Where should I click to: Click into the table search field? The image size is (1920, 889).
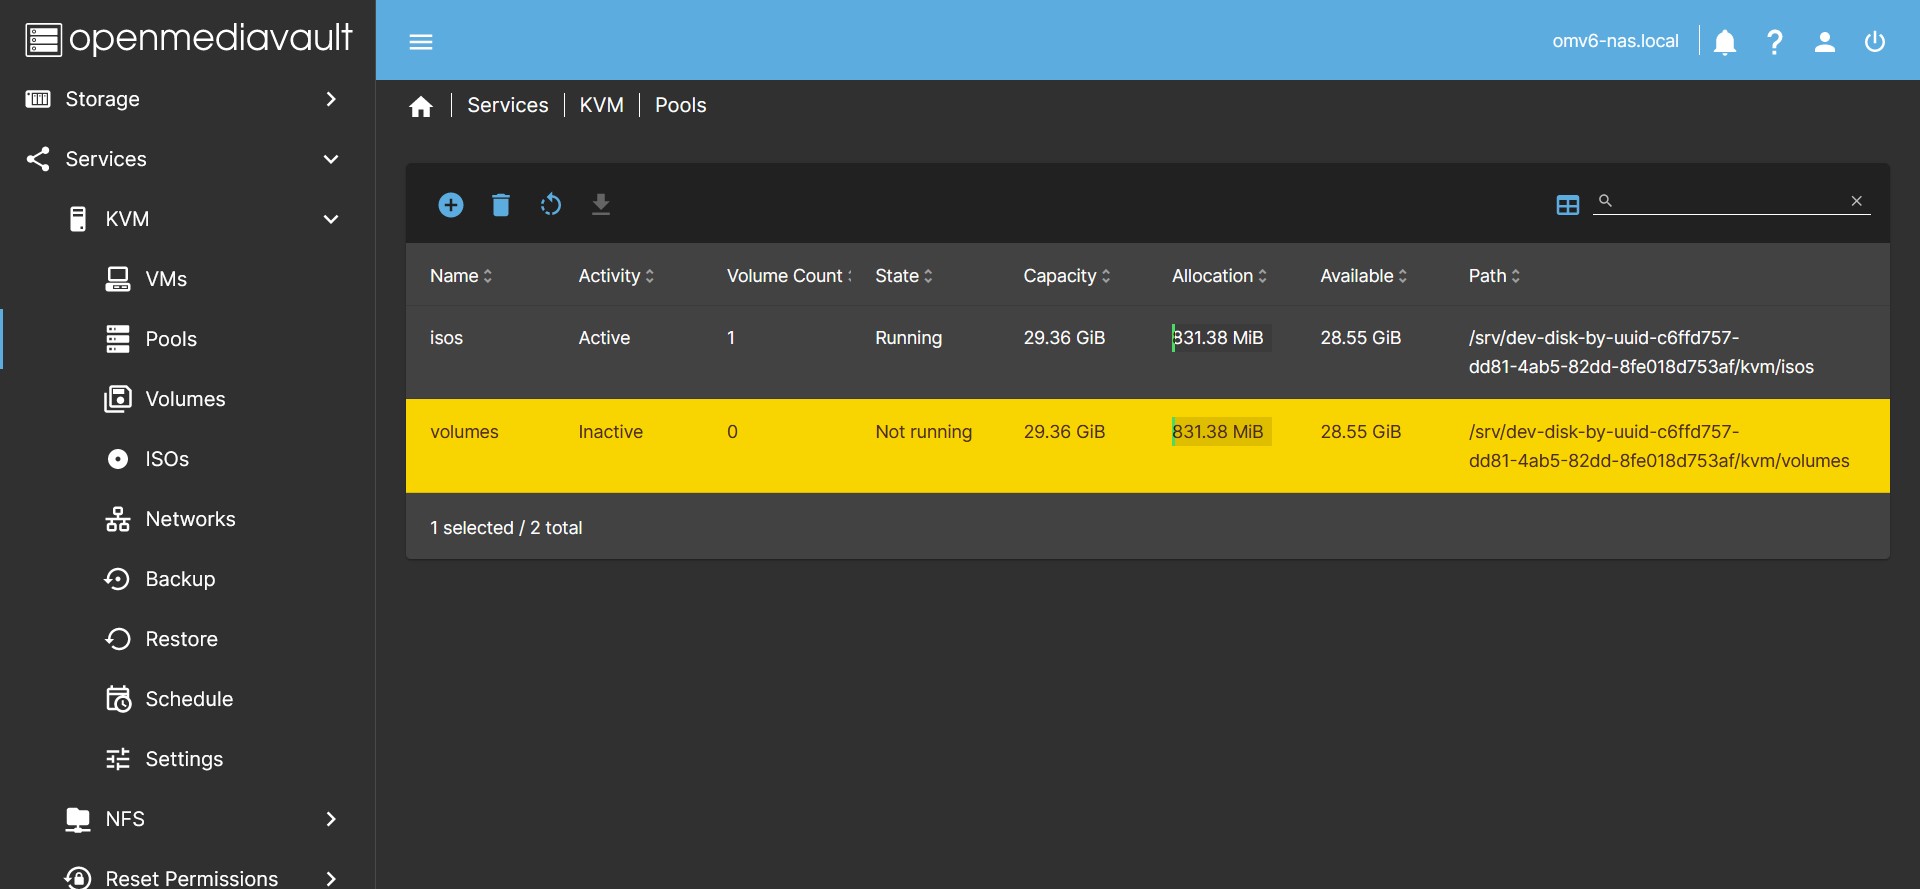click(x=1730, y=201)
